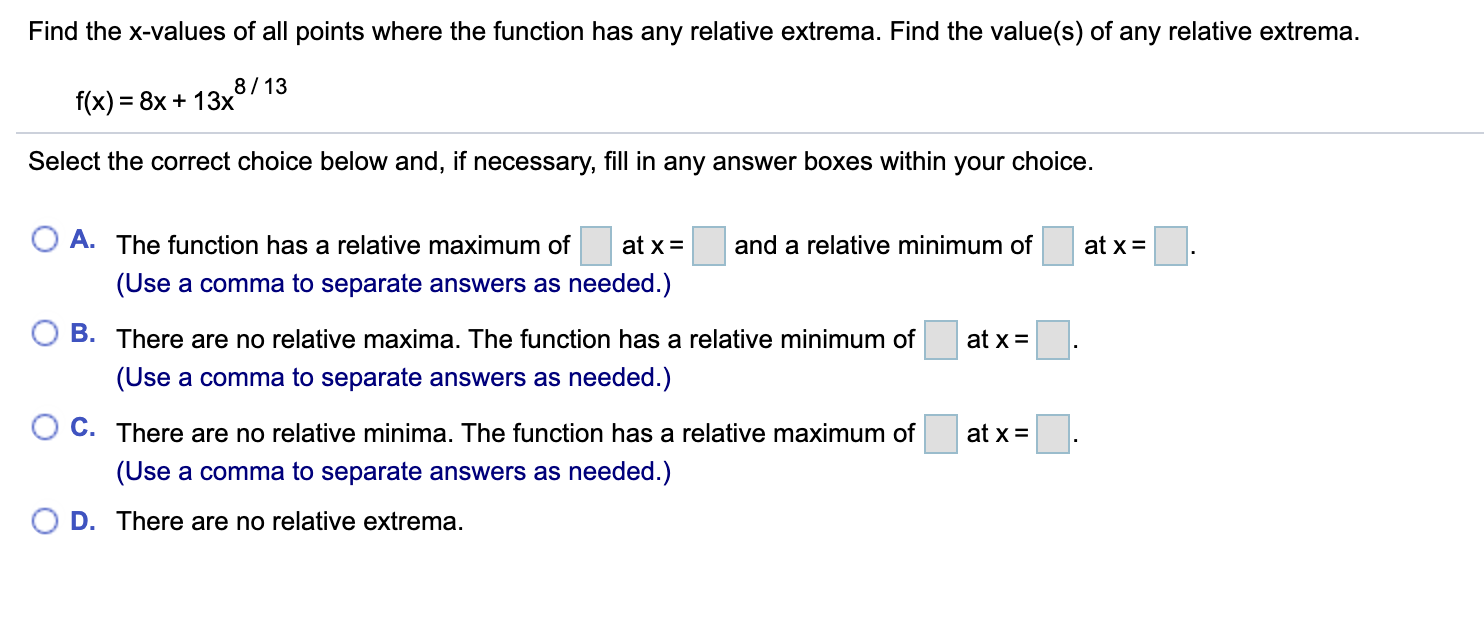Click the relative minimum value box in choice A
Image resolution: width=1484 pixels, height=624 pixels.
(1057, 245)
